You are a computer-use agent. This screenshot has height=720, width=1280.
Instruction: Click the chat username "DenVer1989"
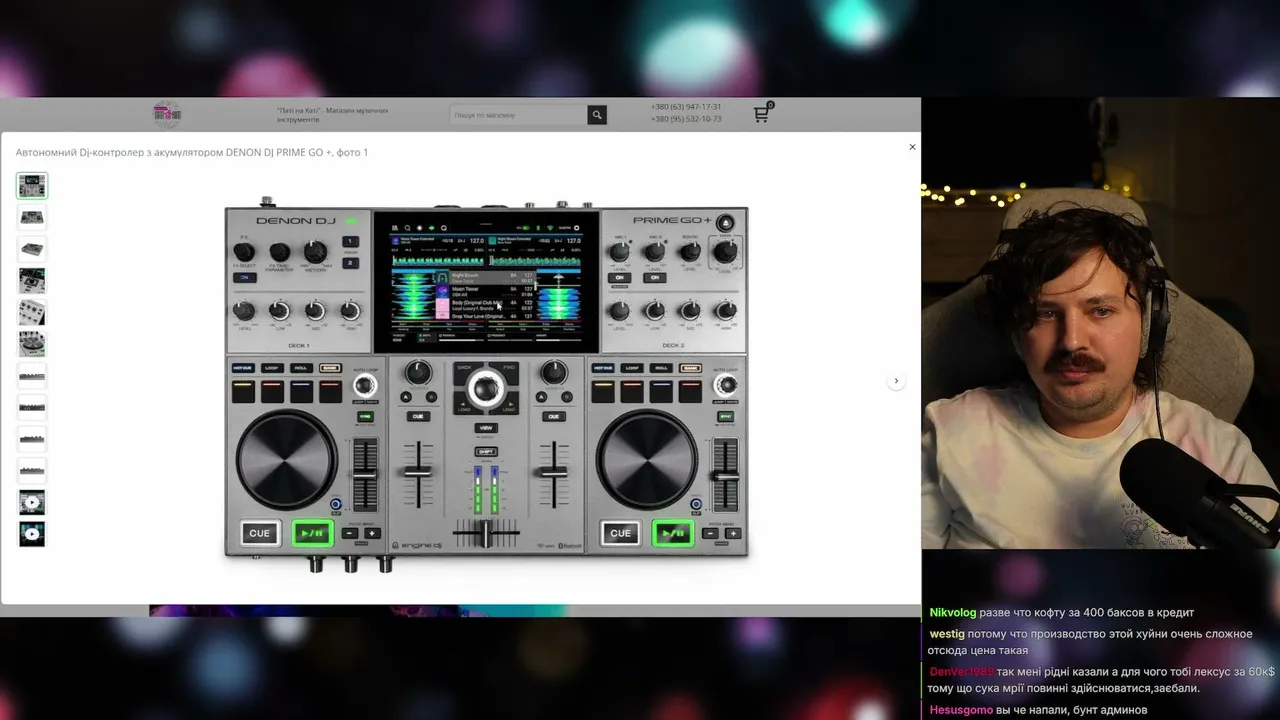(x=961, y=672)
